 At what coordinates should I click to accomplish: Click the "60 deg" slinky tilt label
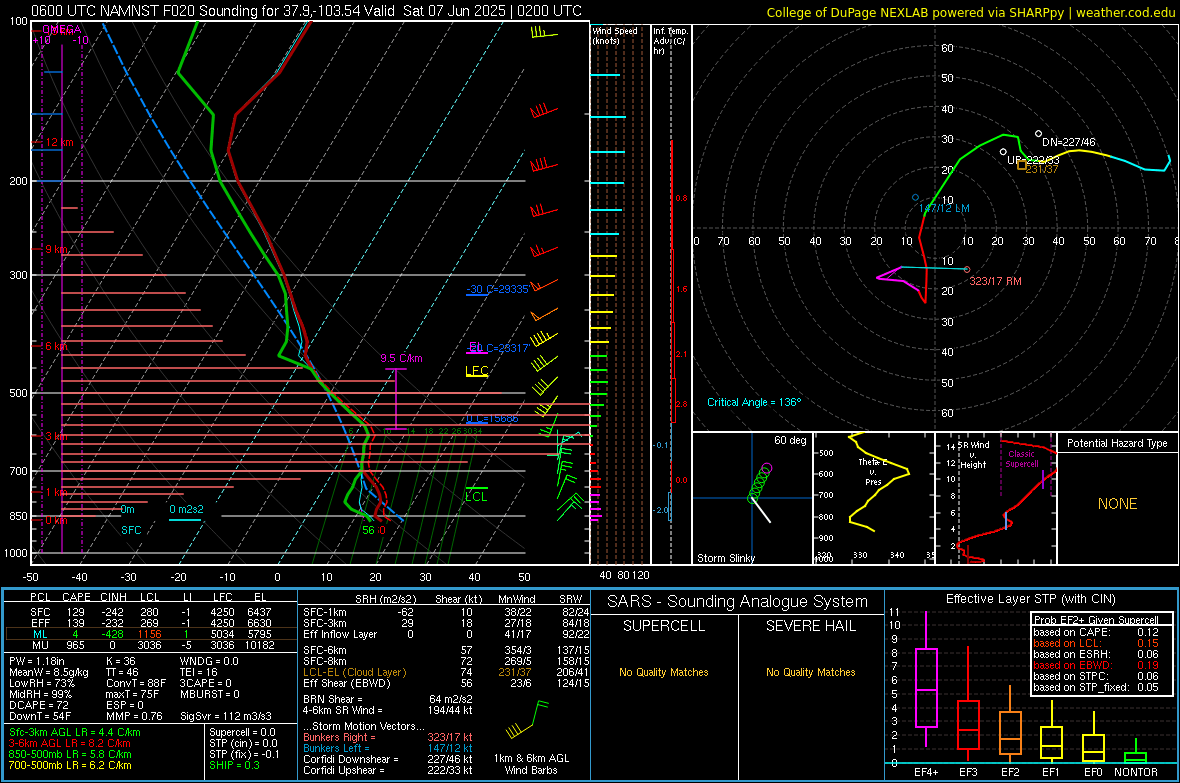point(789,440)
